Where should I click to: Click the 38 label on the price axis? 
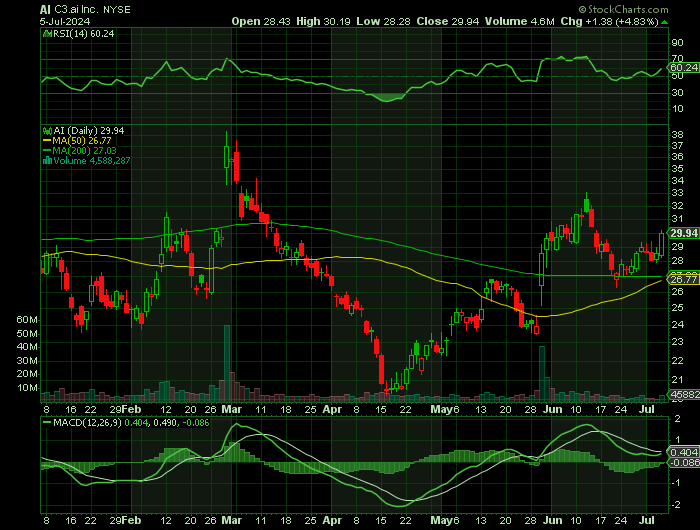click(x=677, y=134)
